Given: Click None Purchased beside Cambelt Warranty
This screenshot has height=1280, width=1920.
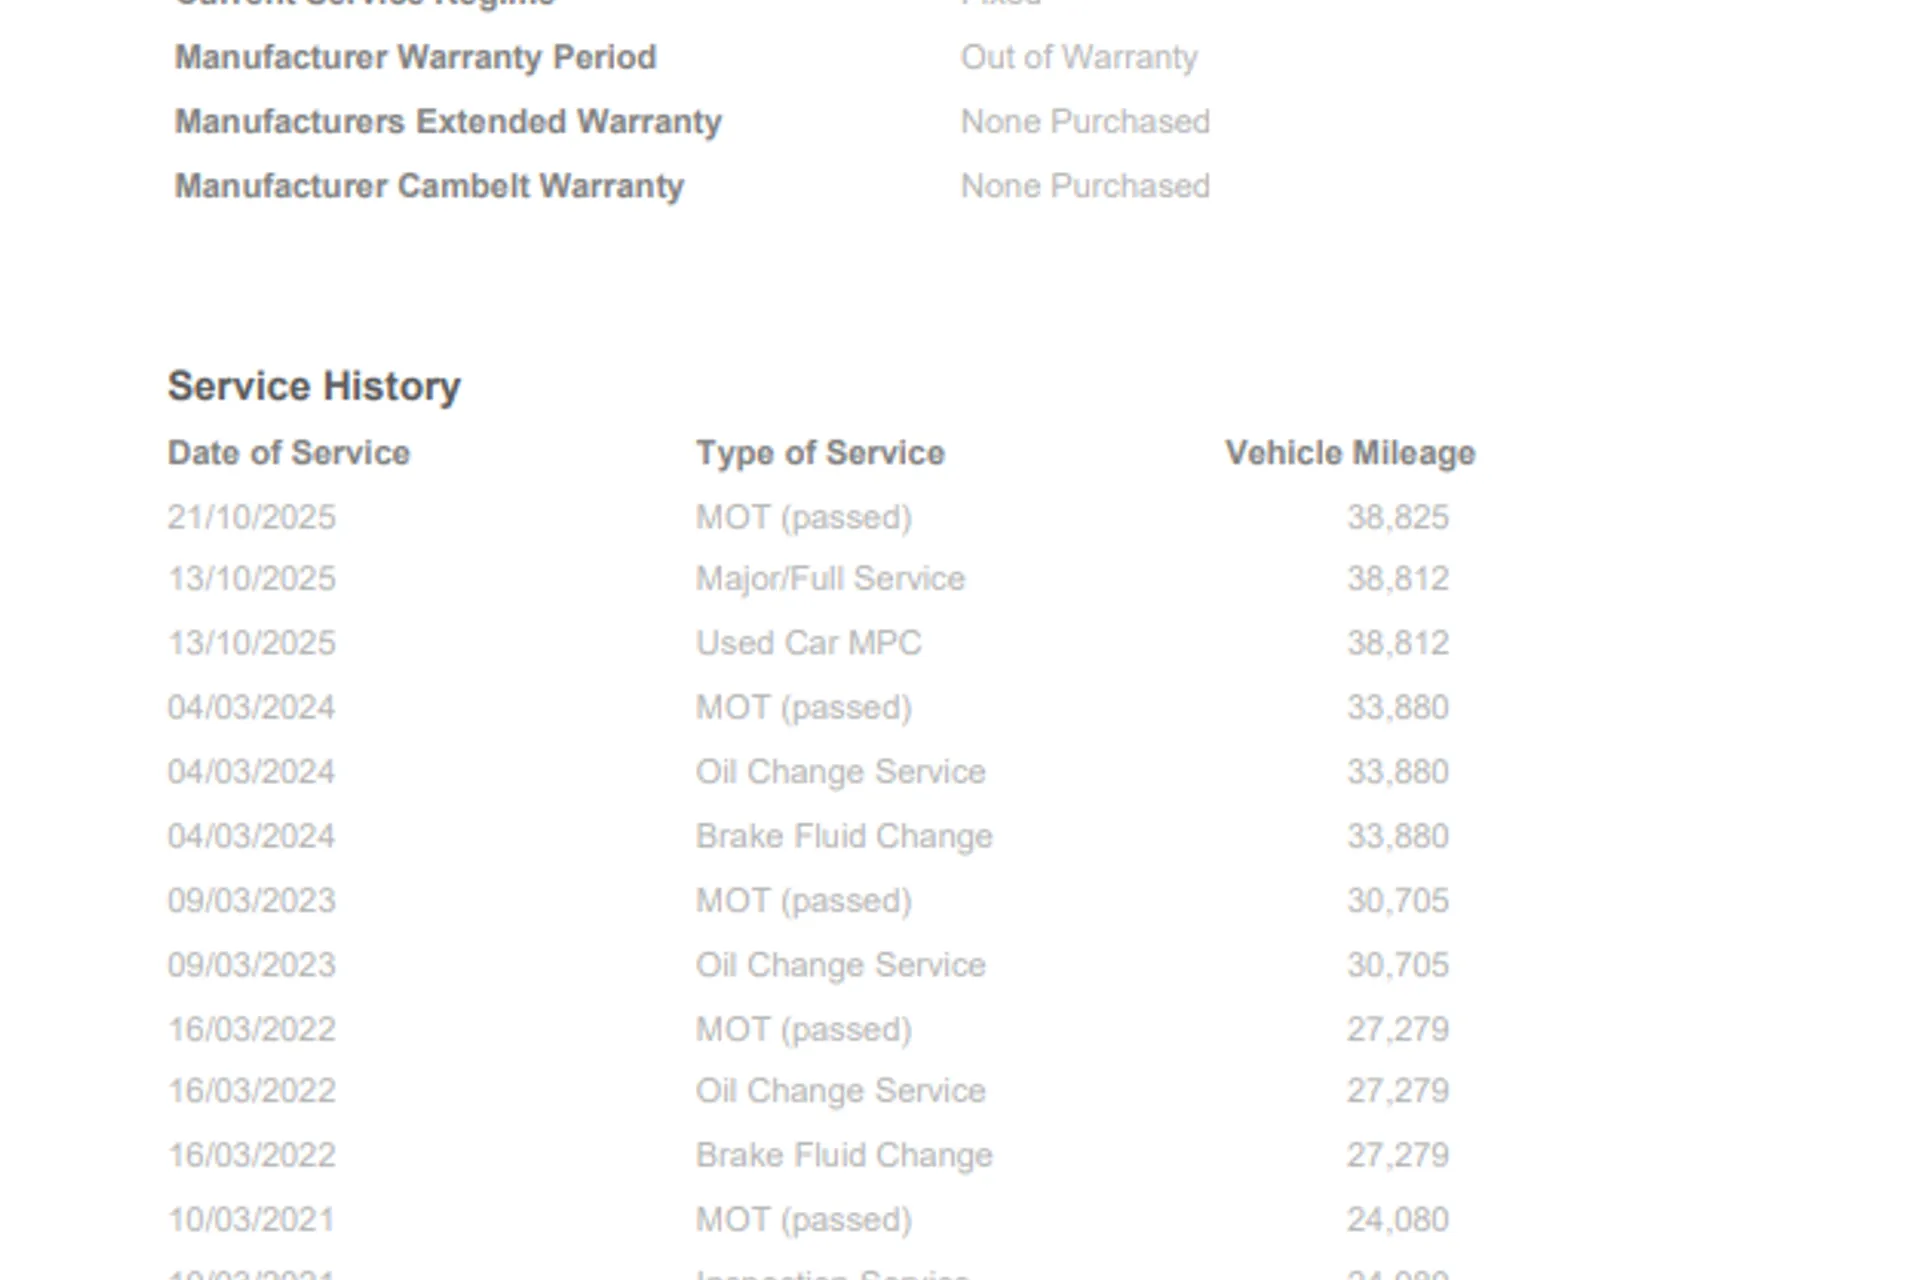Looking at the screenshot, I should tap(1085, 186).
